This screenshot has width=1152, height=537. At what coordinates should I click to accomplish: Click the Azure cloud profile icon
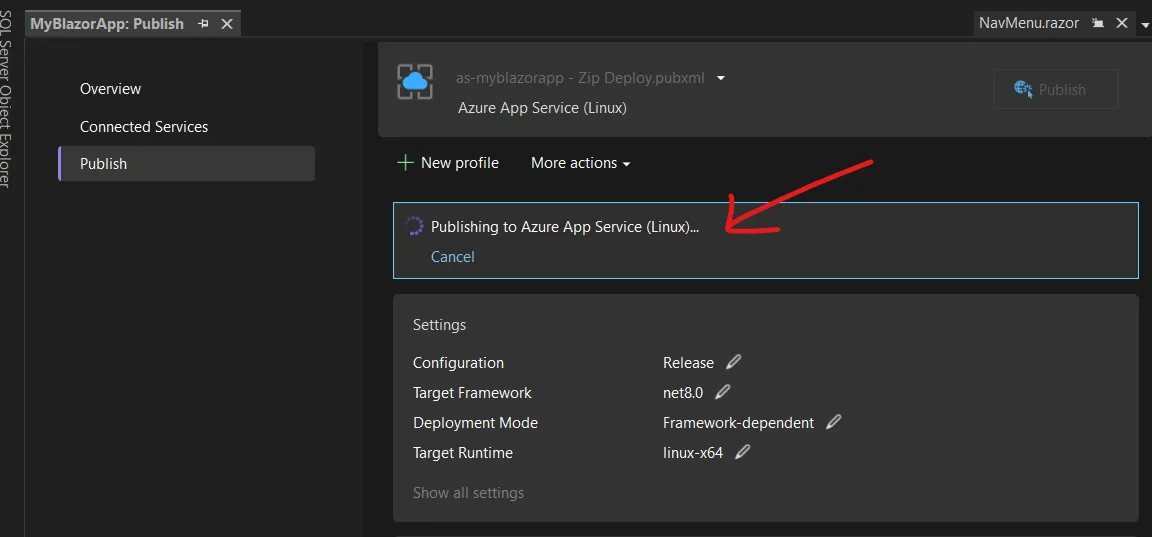[x=415, y=81]
